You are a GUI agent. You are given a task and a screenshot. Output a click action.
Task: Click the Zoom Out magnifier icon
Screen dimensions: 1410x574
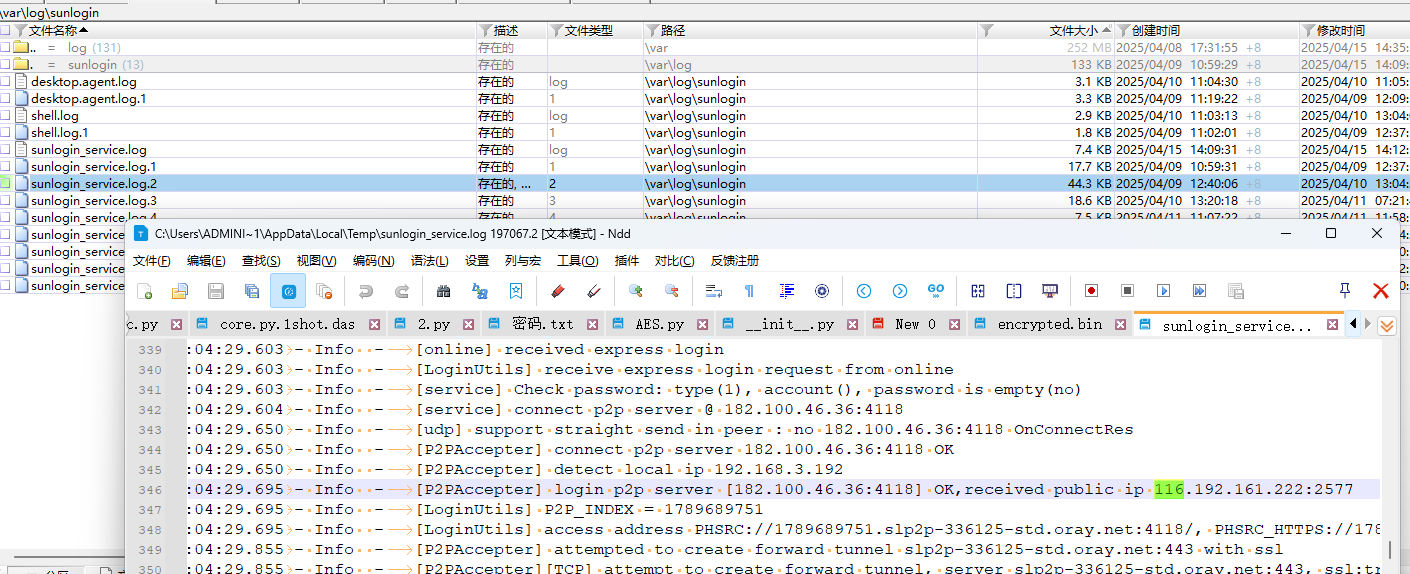click(671, 291)
